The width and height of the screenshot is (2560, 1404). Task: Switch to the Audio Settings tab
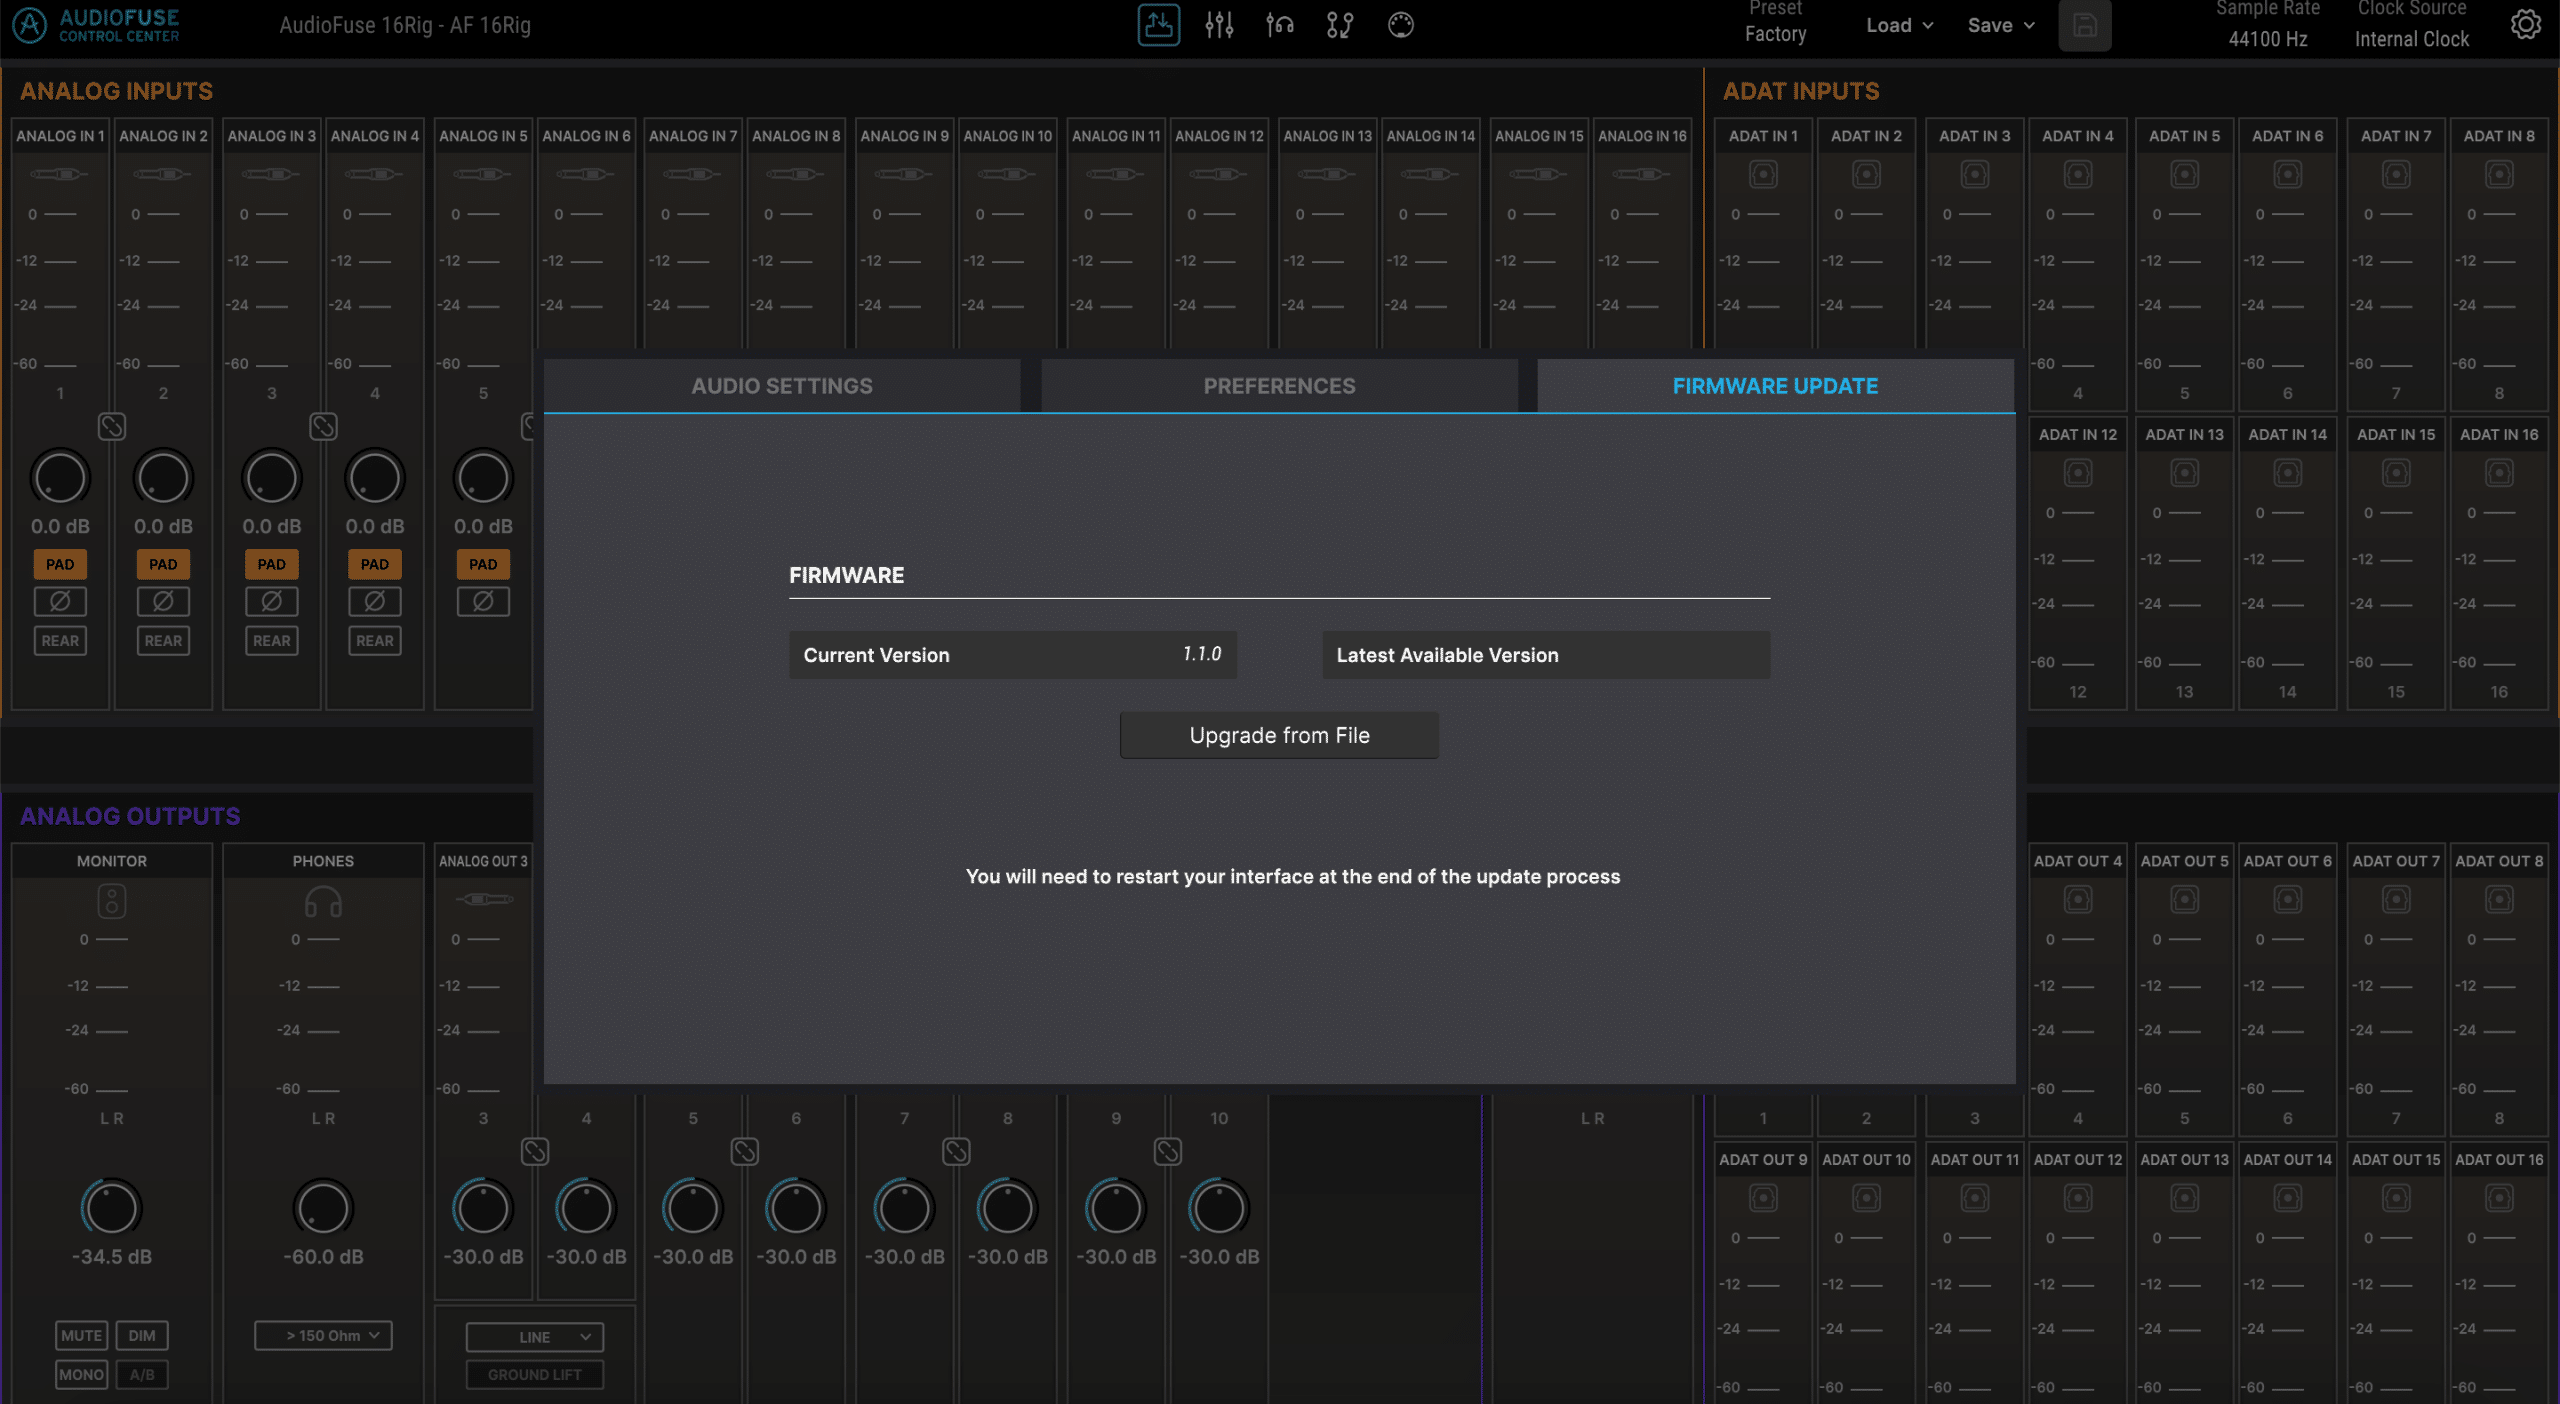[782, 386]
